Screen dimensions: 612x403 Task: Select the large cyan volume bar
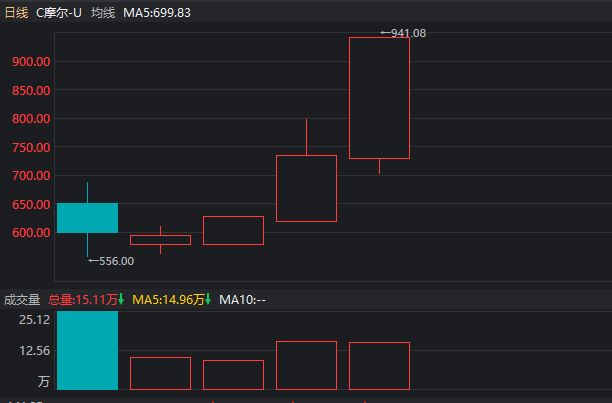click(x=87, y=350)
